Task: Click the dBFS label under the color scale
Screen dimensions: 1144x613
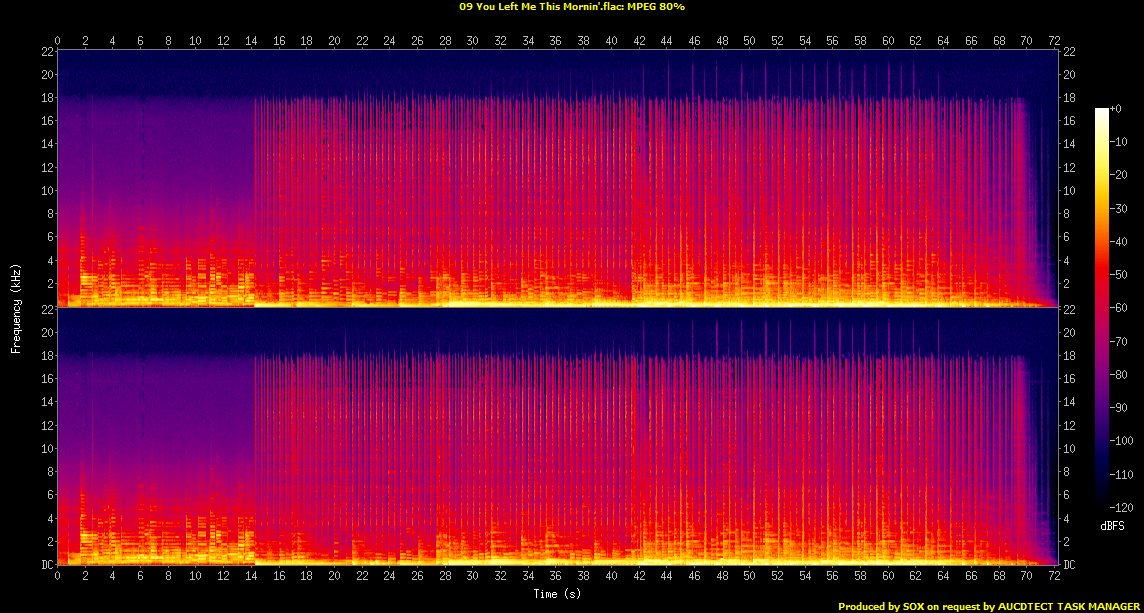Action: pos(1110,524)
